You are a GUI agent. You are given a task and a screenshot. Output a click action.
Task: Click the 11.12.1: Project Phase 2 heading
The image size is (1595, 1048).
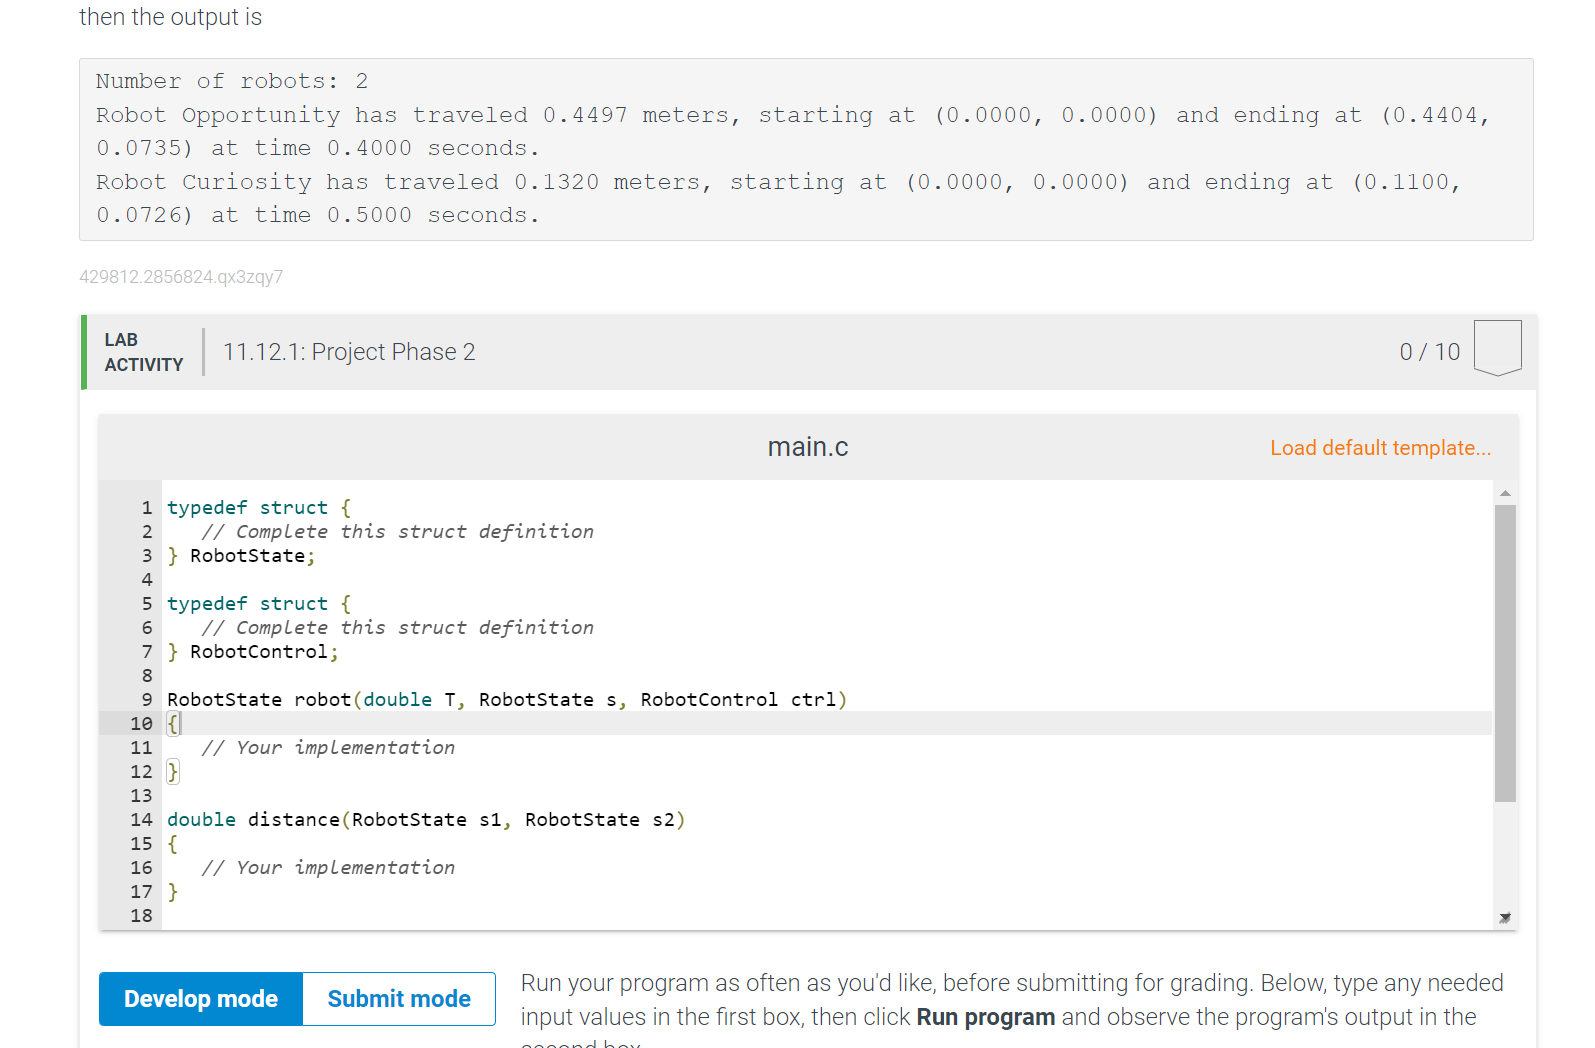click(349, 352)
